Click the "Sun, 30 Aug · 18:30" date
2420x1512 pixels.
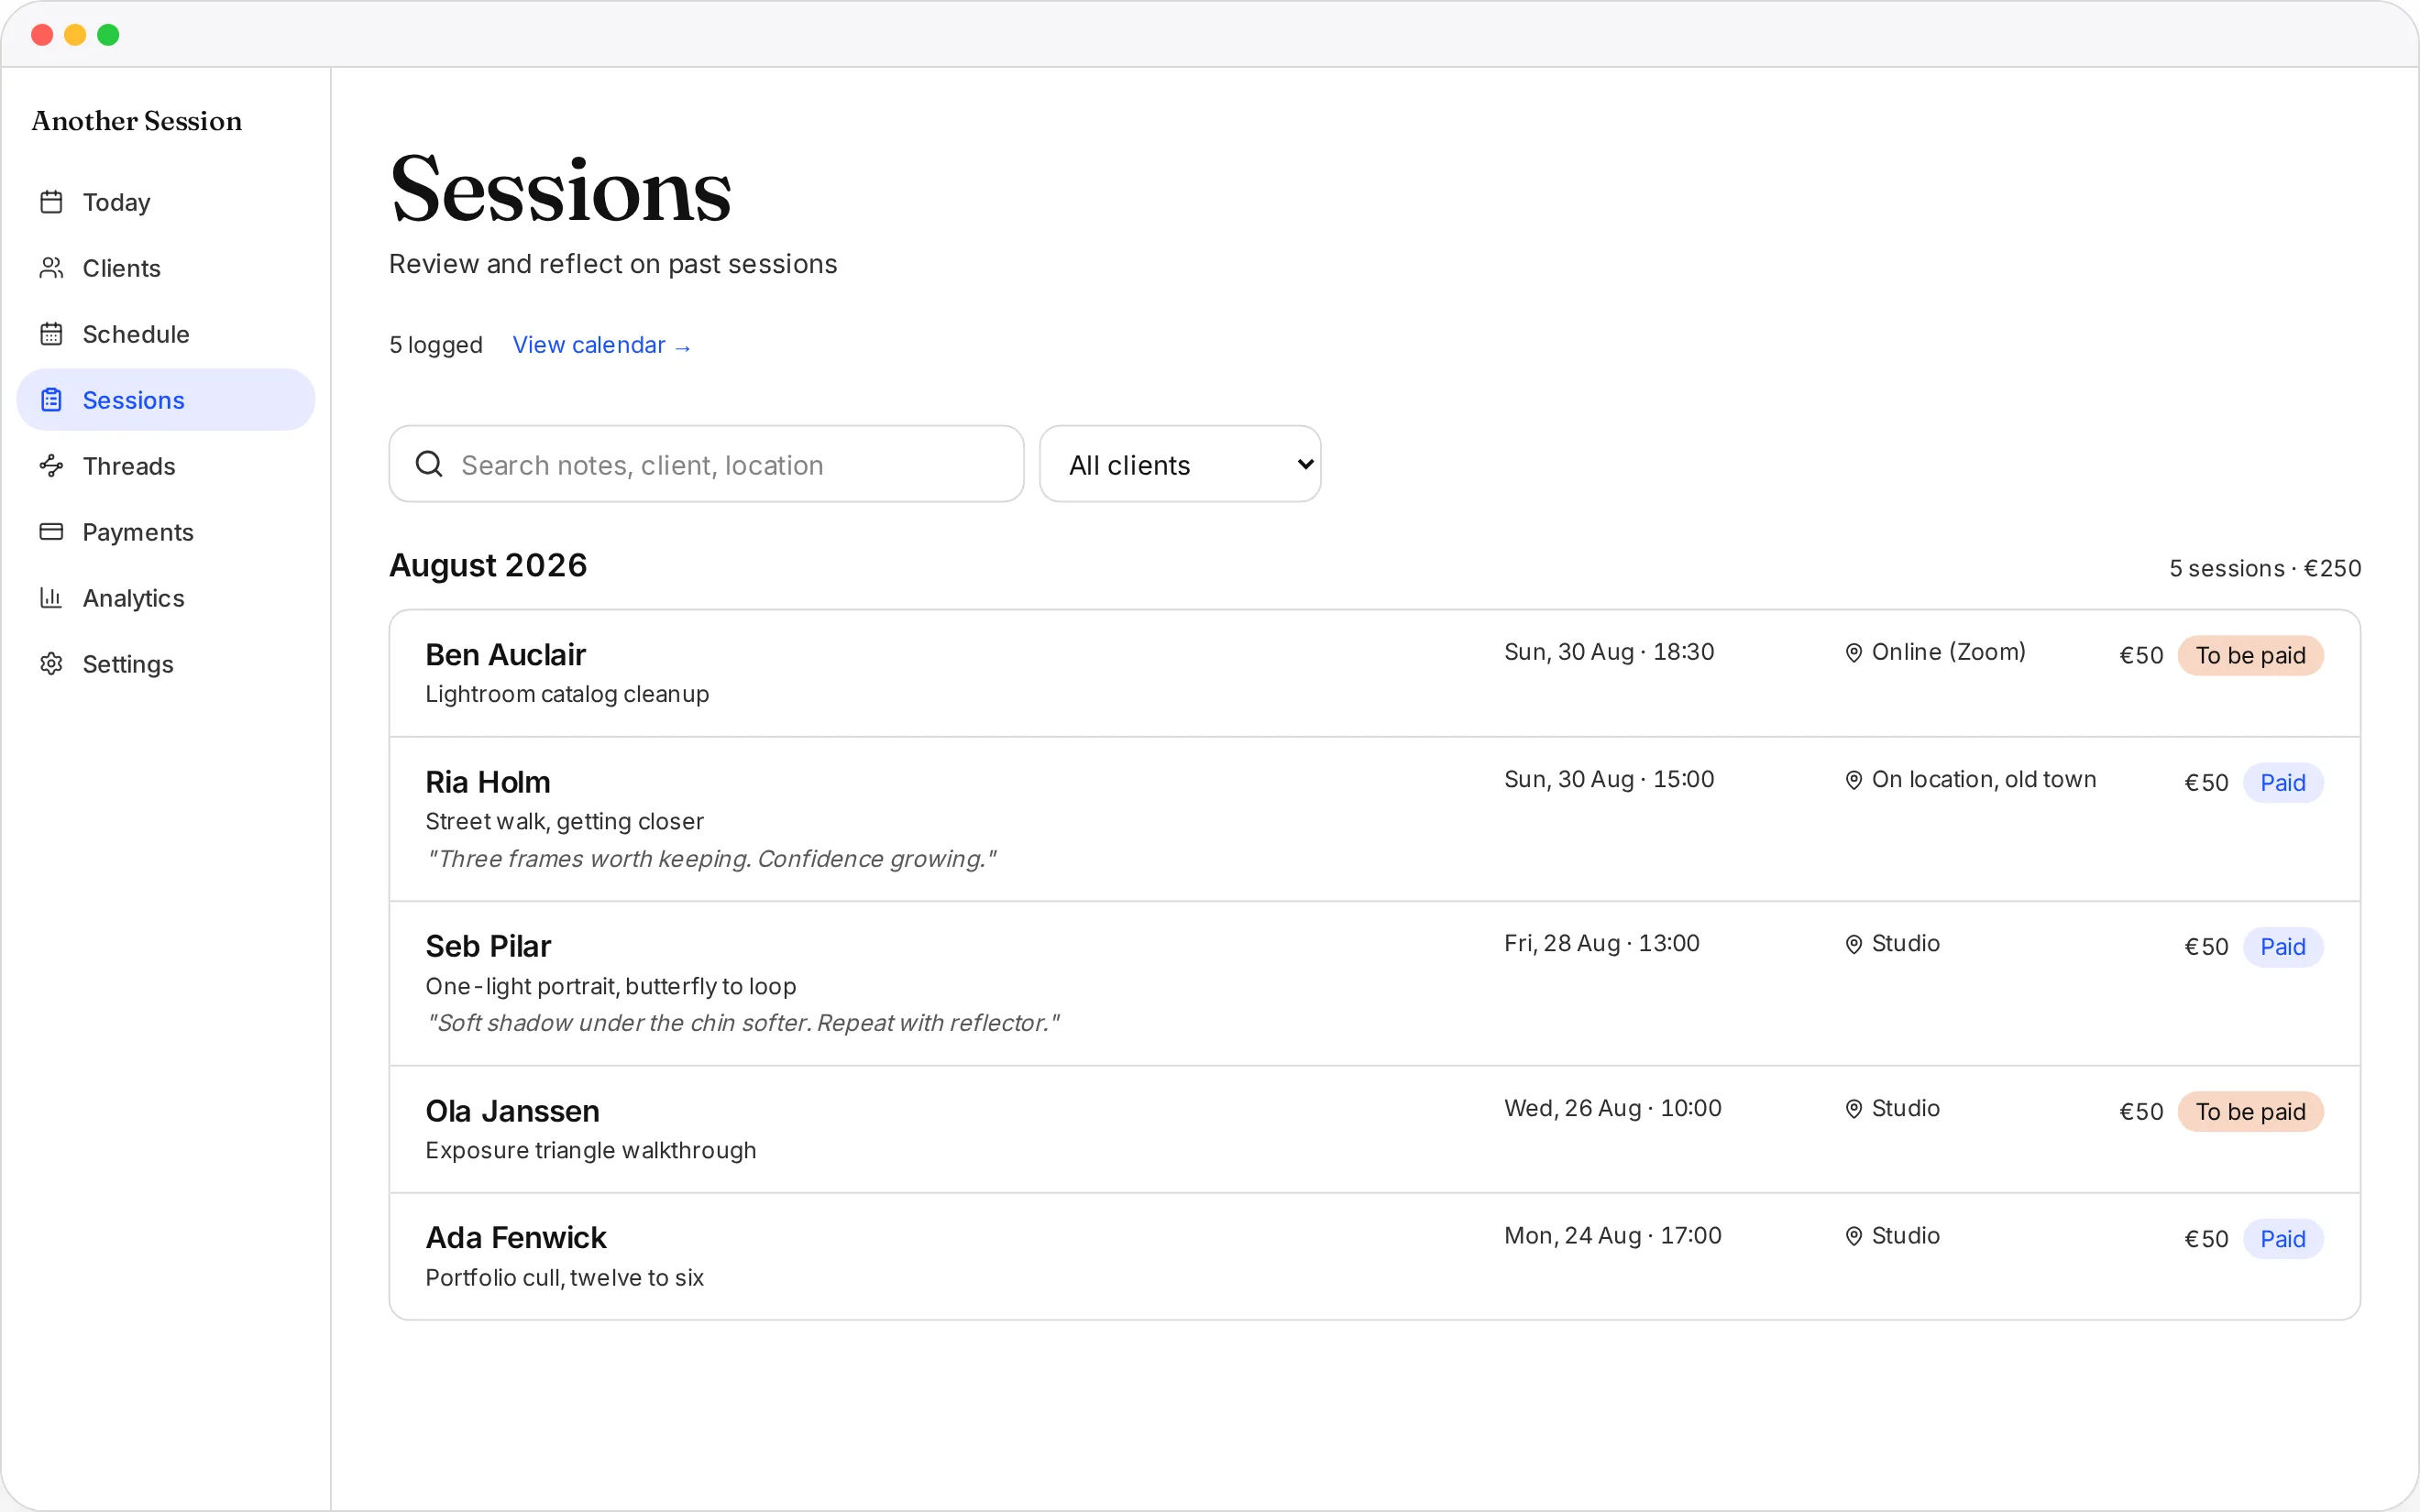click(x=1609, y=652)
